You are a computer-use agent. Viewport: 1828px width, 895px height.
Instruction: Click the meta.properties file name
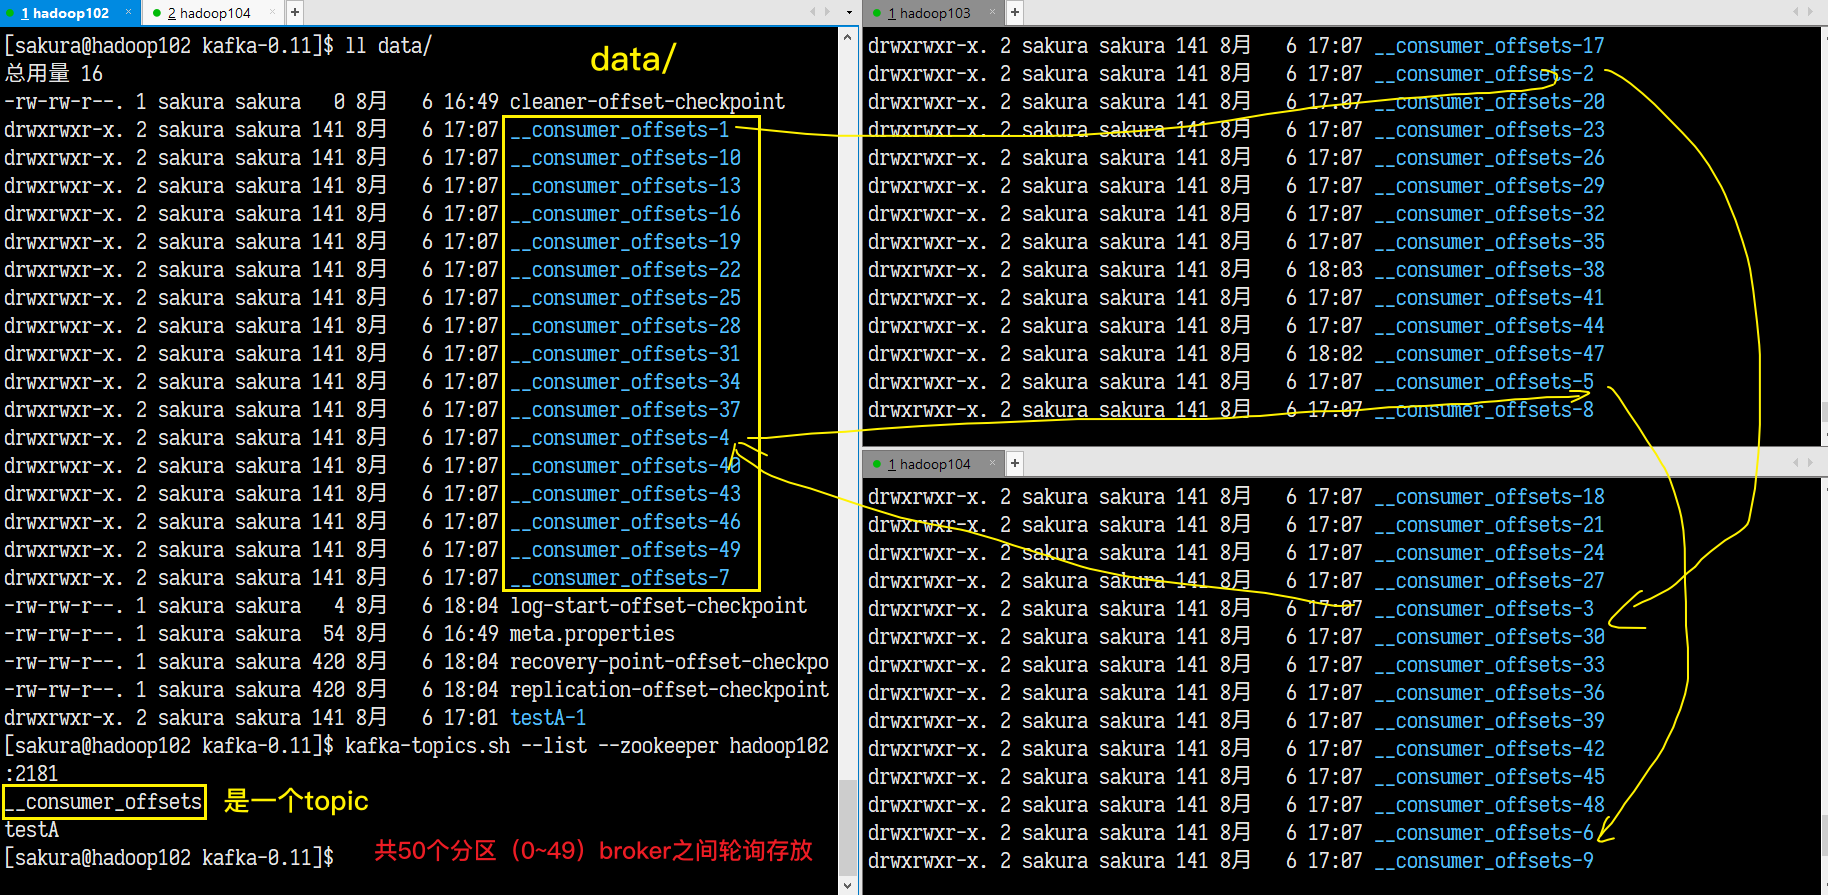[x=592, y=634]
